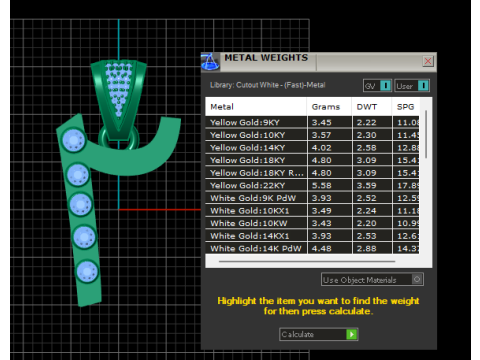Click the Metal Weights flask icon
The image size is (480, 360).
click(210, 61)
